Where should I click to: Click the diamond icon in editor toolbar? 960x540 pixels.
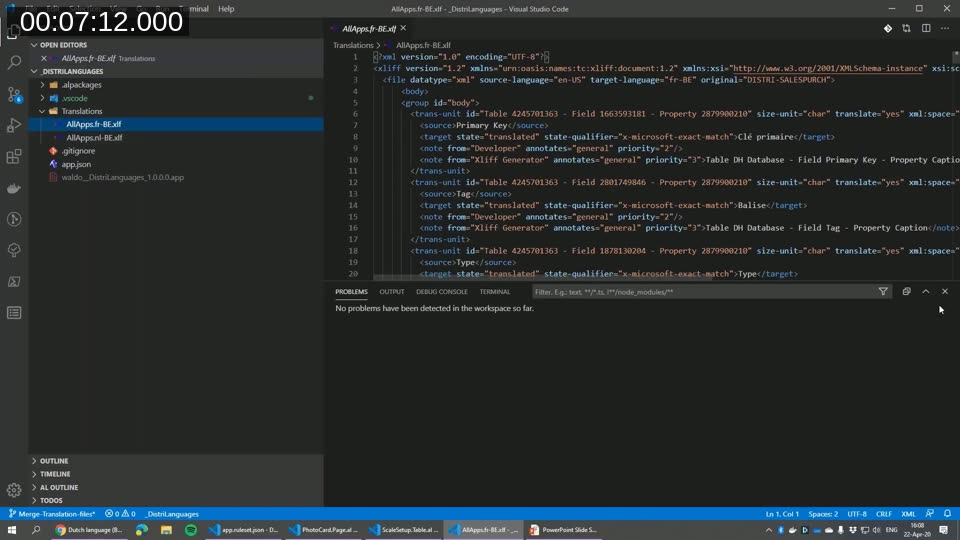pos(888,28)
